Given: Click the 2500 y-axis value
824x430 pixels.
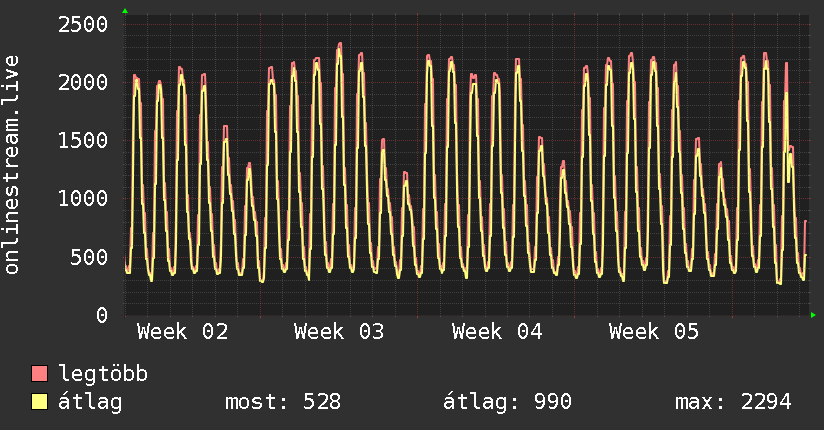Looking at the screenshot, I should [x=83, y=24].
